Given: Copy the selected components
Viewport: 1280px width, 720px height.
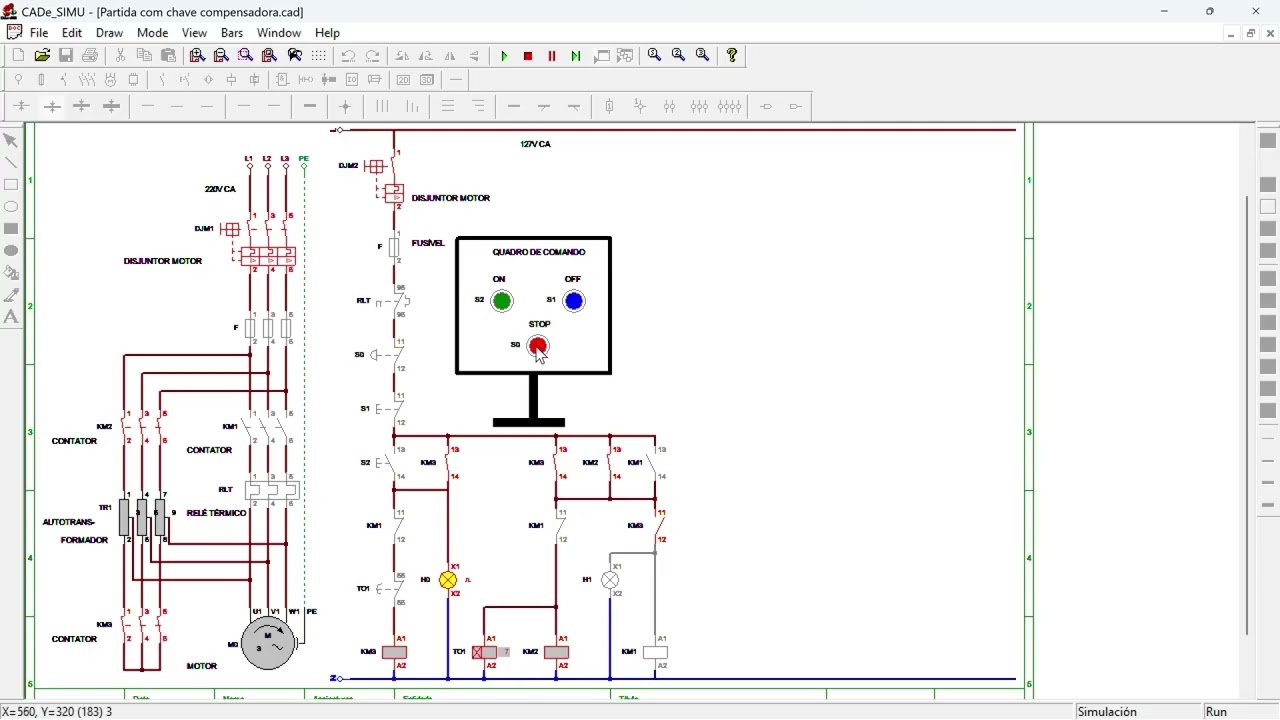Looking at the screenshot, I should tap(144, 56).
